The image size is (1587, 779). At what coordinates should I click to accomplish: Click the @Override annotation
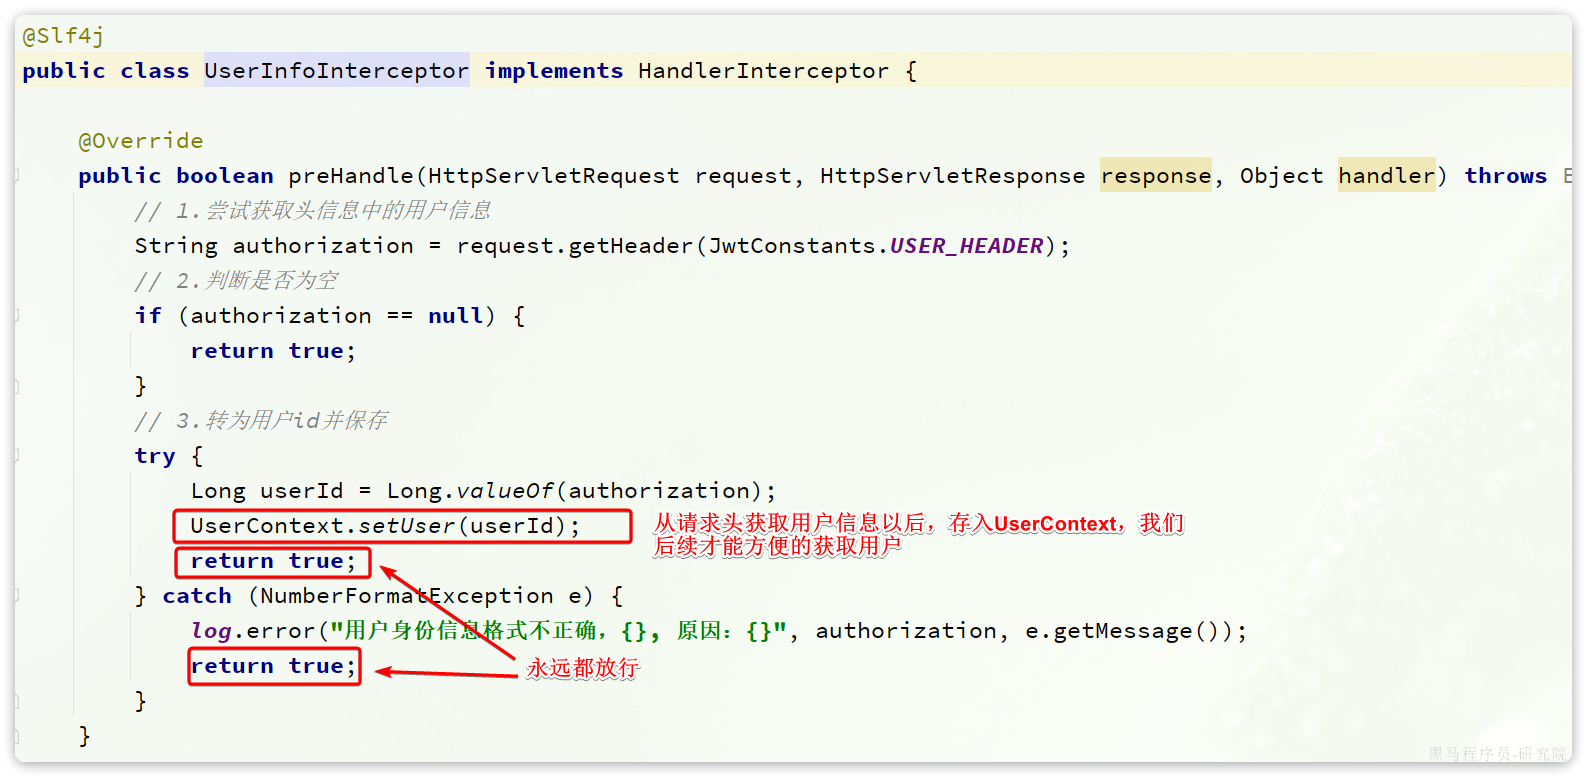pos(141,141)
